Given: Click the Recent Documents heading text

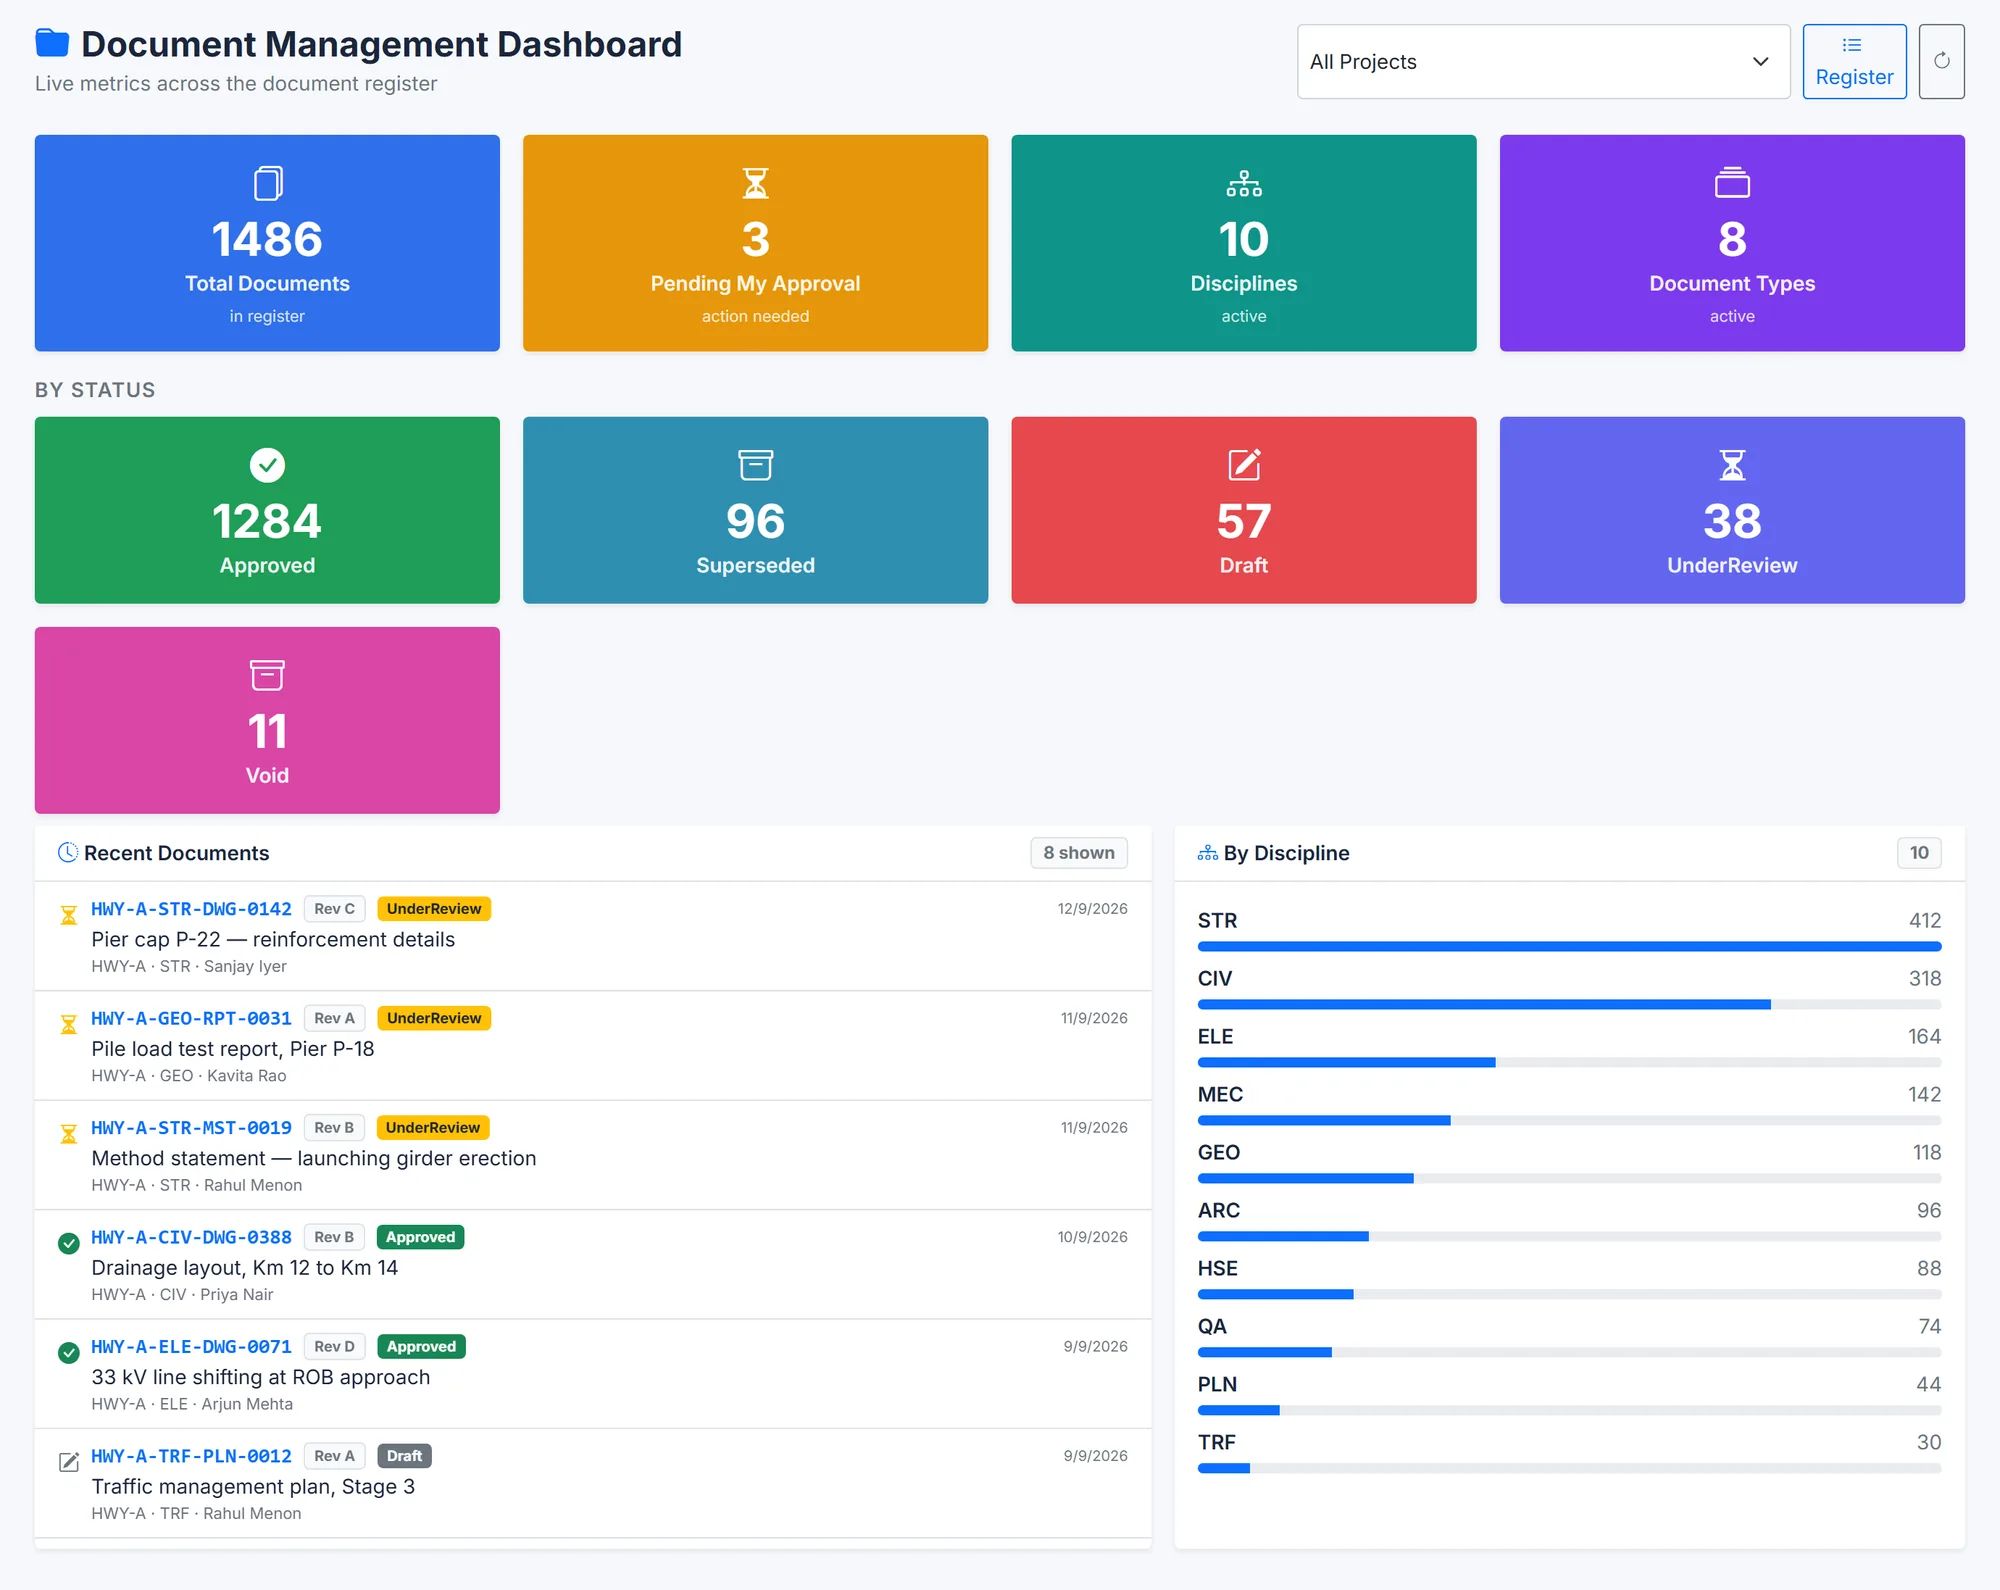Looking at the screenshot, I should [x=177, y=853].
